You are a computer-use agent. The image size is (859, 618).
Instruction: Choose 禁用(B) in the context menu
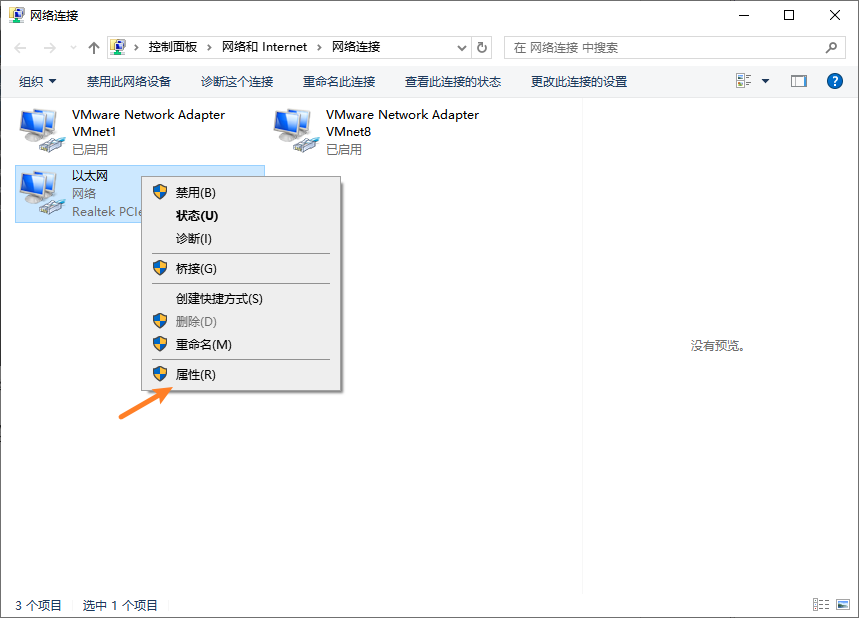pyautogui.click(x=195, y=192)
